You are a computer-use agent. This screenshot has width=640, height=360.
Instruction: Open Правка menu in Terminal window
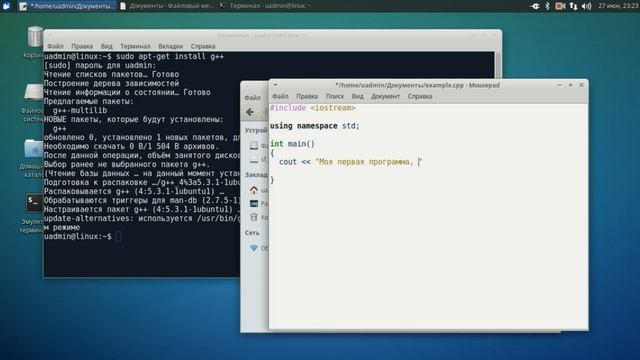pyautogui.click(x=82, y=46)
